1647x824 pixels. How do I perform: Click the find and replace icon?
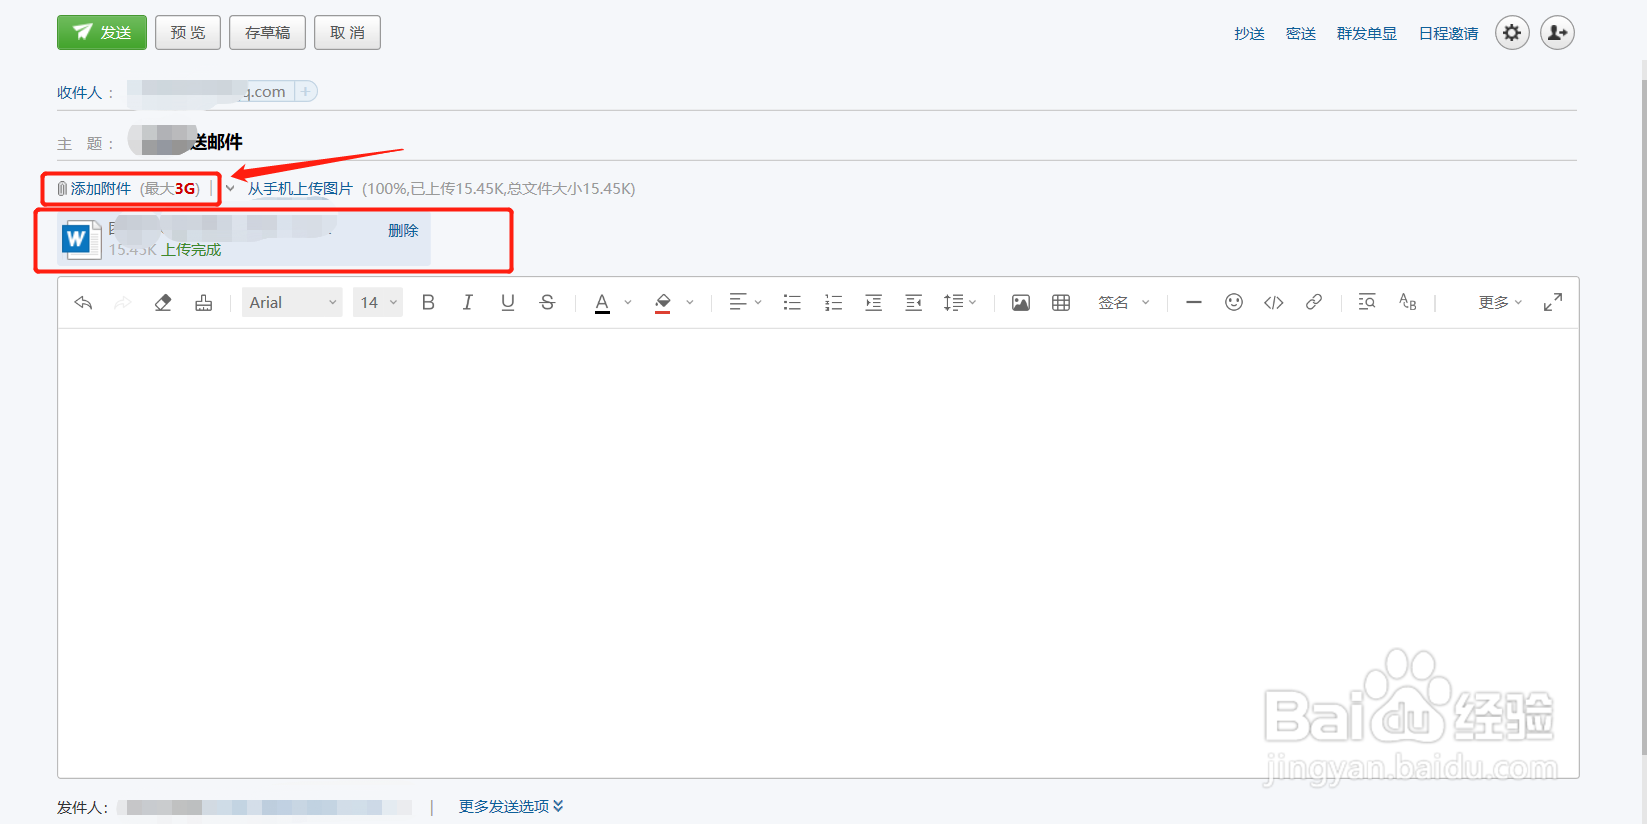(1367, 302)
